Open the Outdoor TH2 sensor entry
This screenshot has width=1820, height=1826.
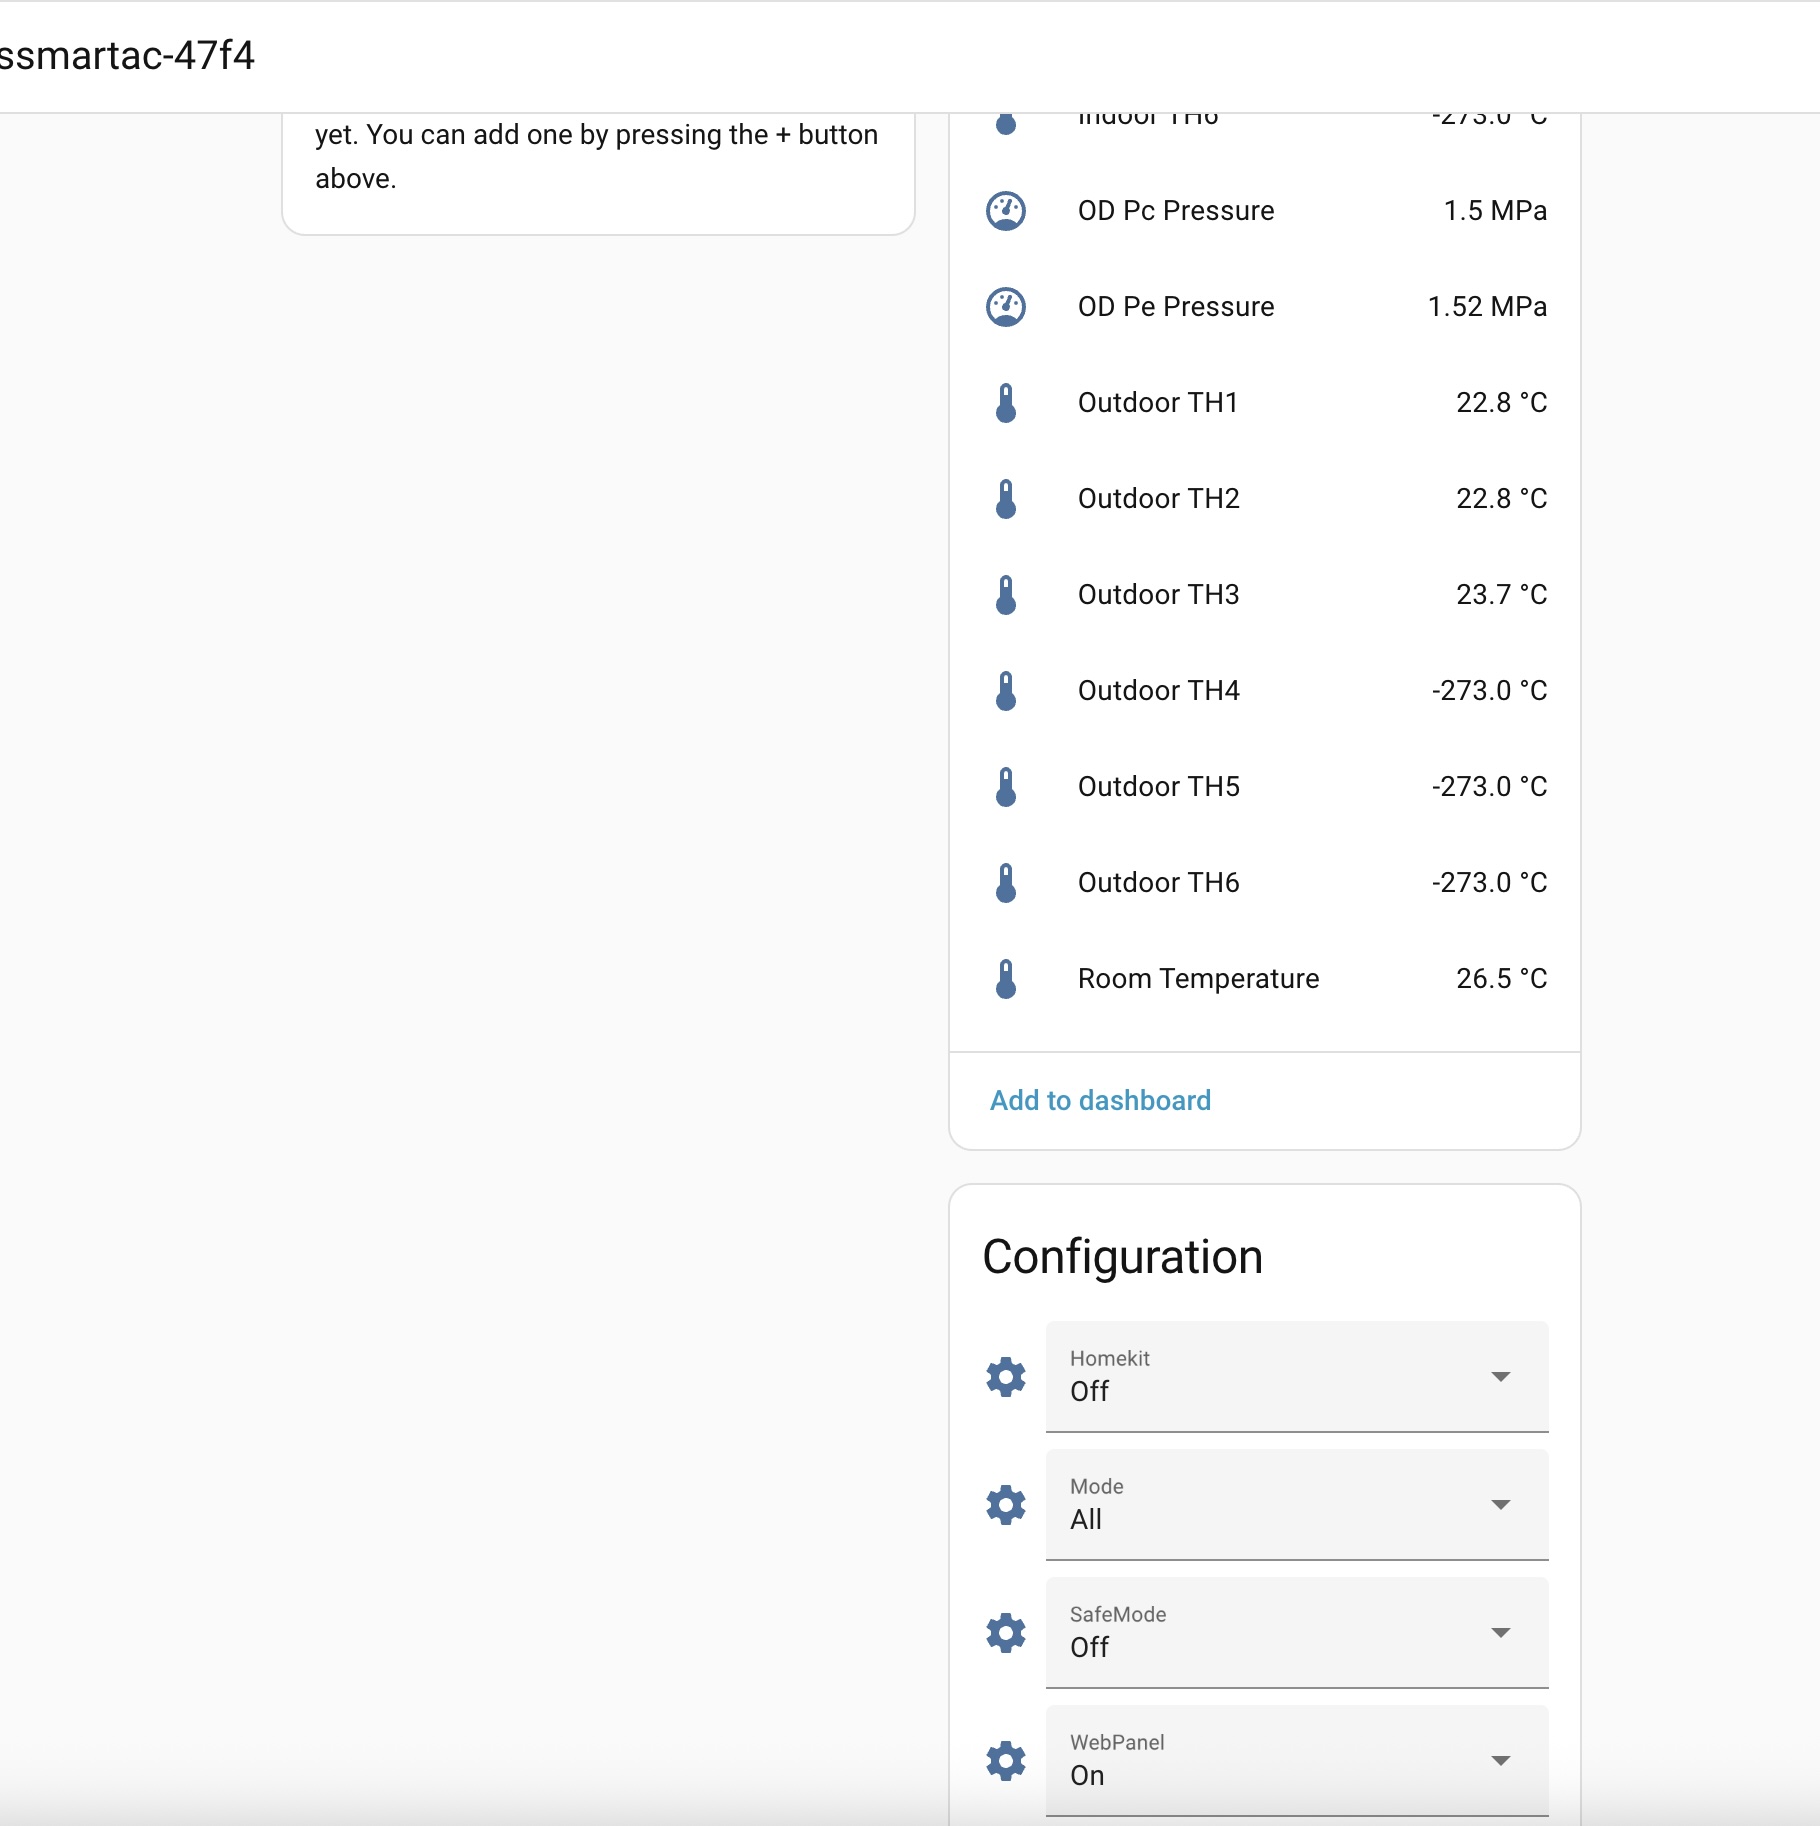click(1158, 499)
